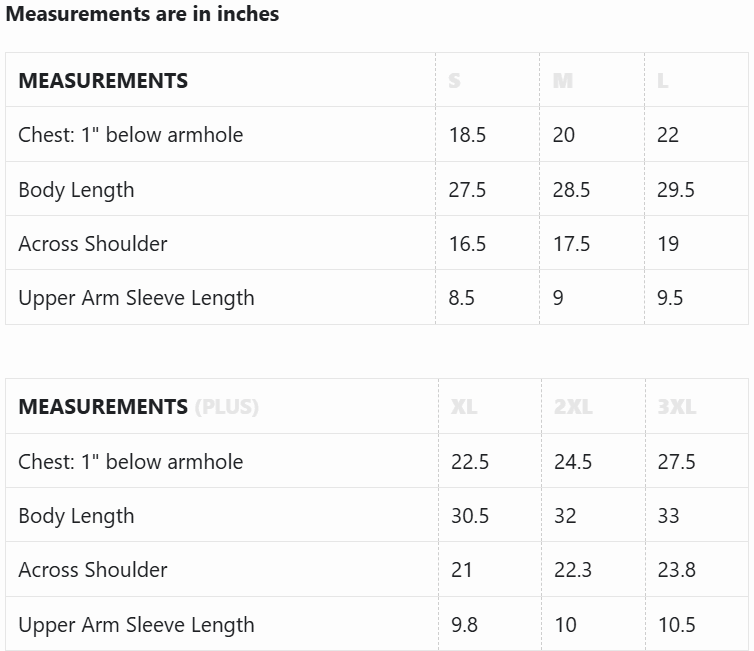
Task: Select the 3XL size column header
Action: [677, 407]
